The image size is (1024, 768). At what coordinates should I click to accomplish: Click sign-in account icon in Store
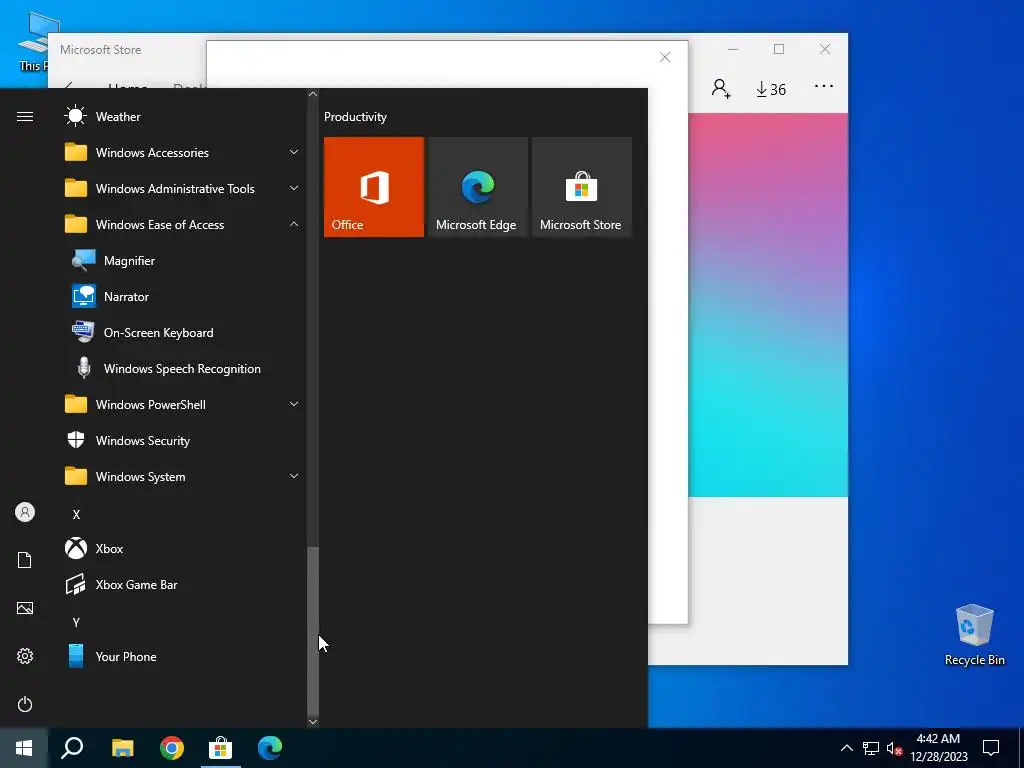pyautogui.click(x=721, y=88)
